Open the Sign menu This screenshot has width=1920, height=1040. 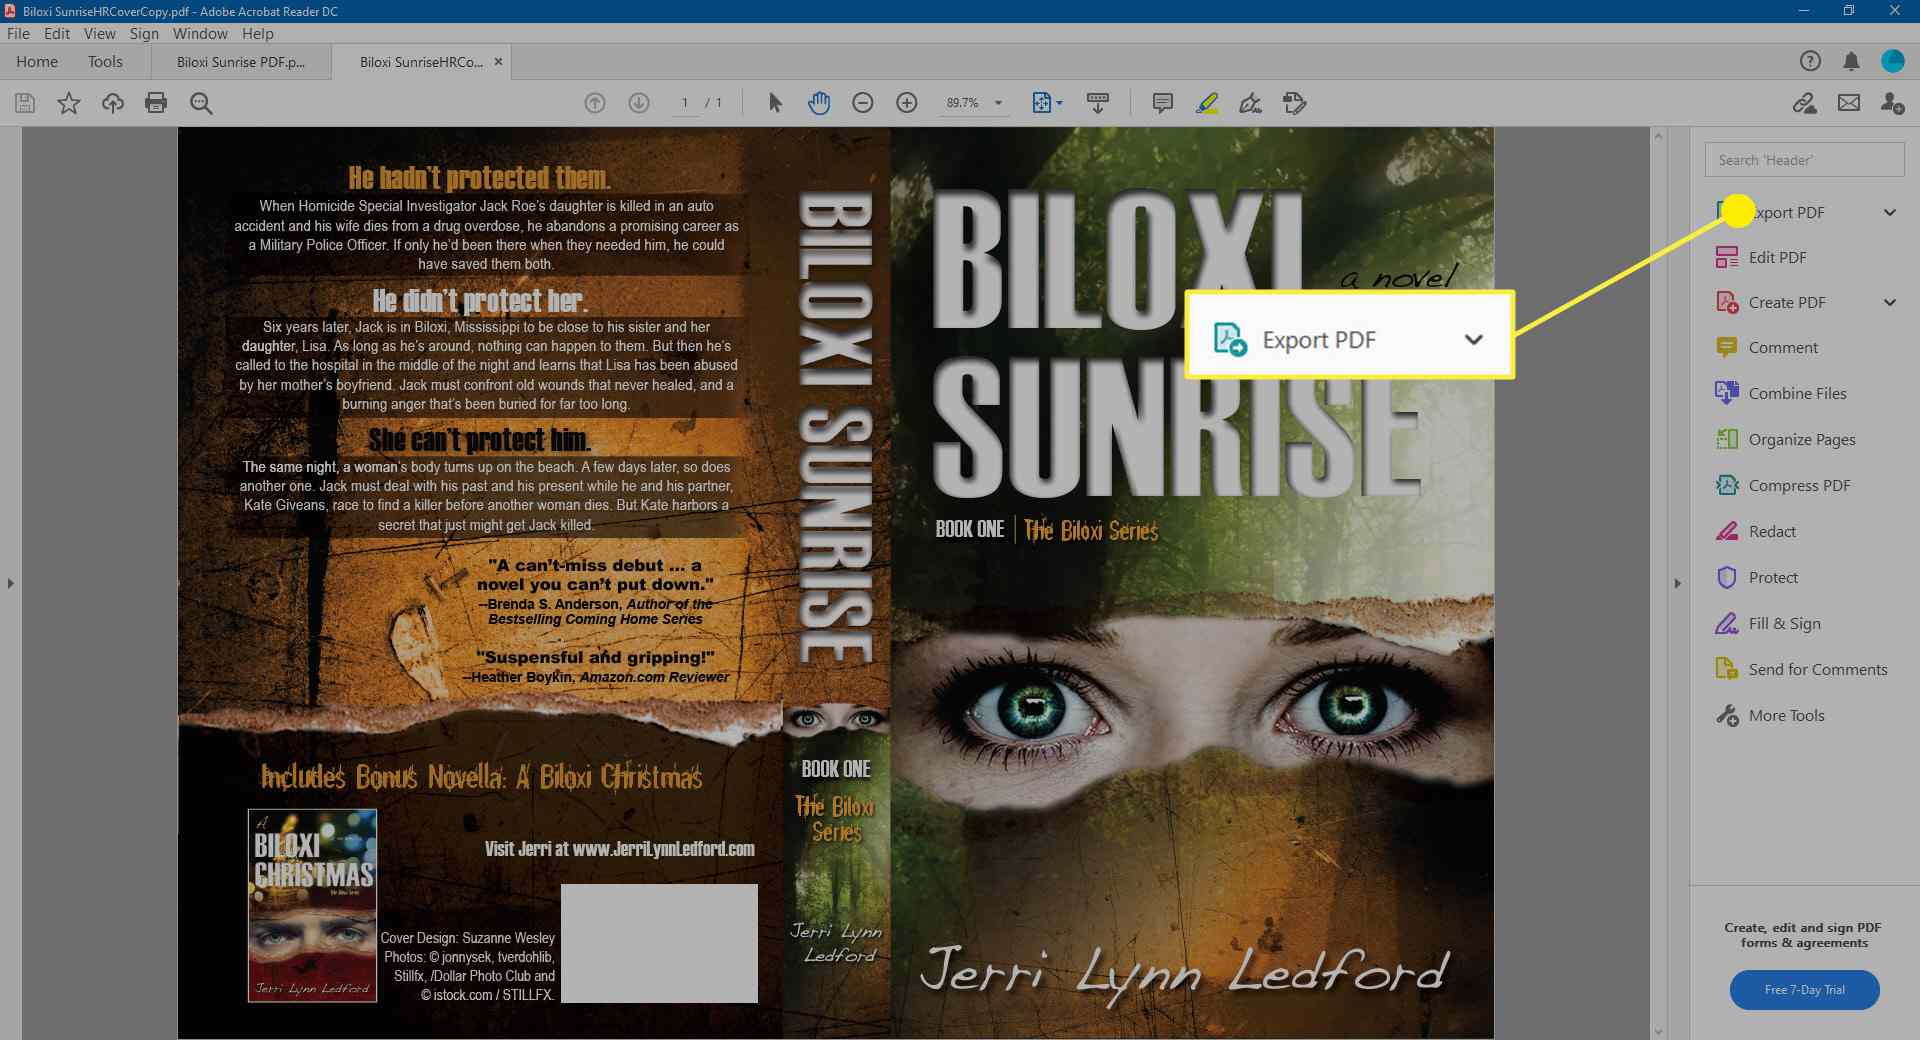(144, 33)
